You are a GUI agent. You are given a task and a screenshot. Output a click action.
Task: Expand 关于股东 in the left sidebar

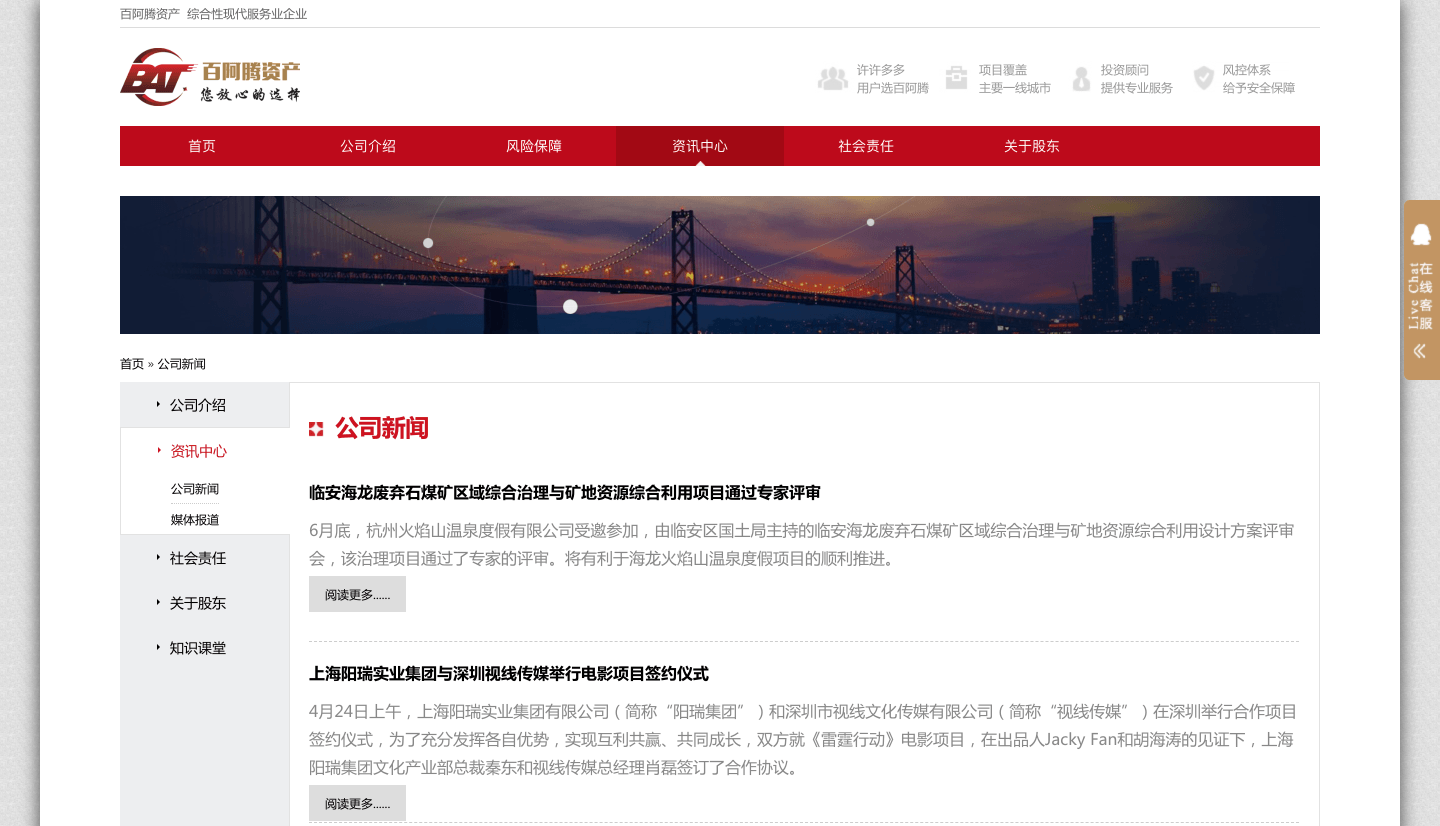(x=198, y=603)
